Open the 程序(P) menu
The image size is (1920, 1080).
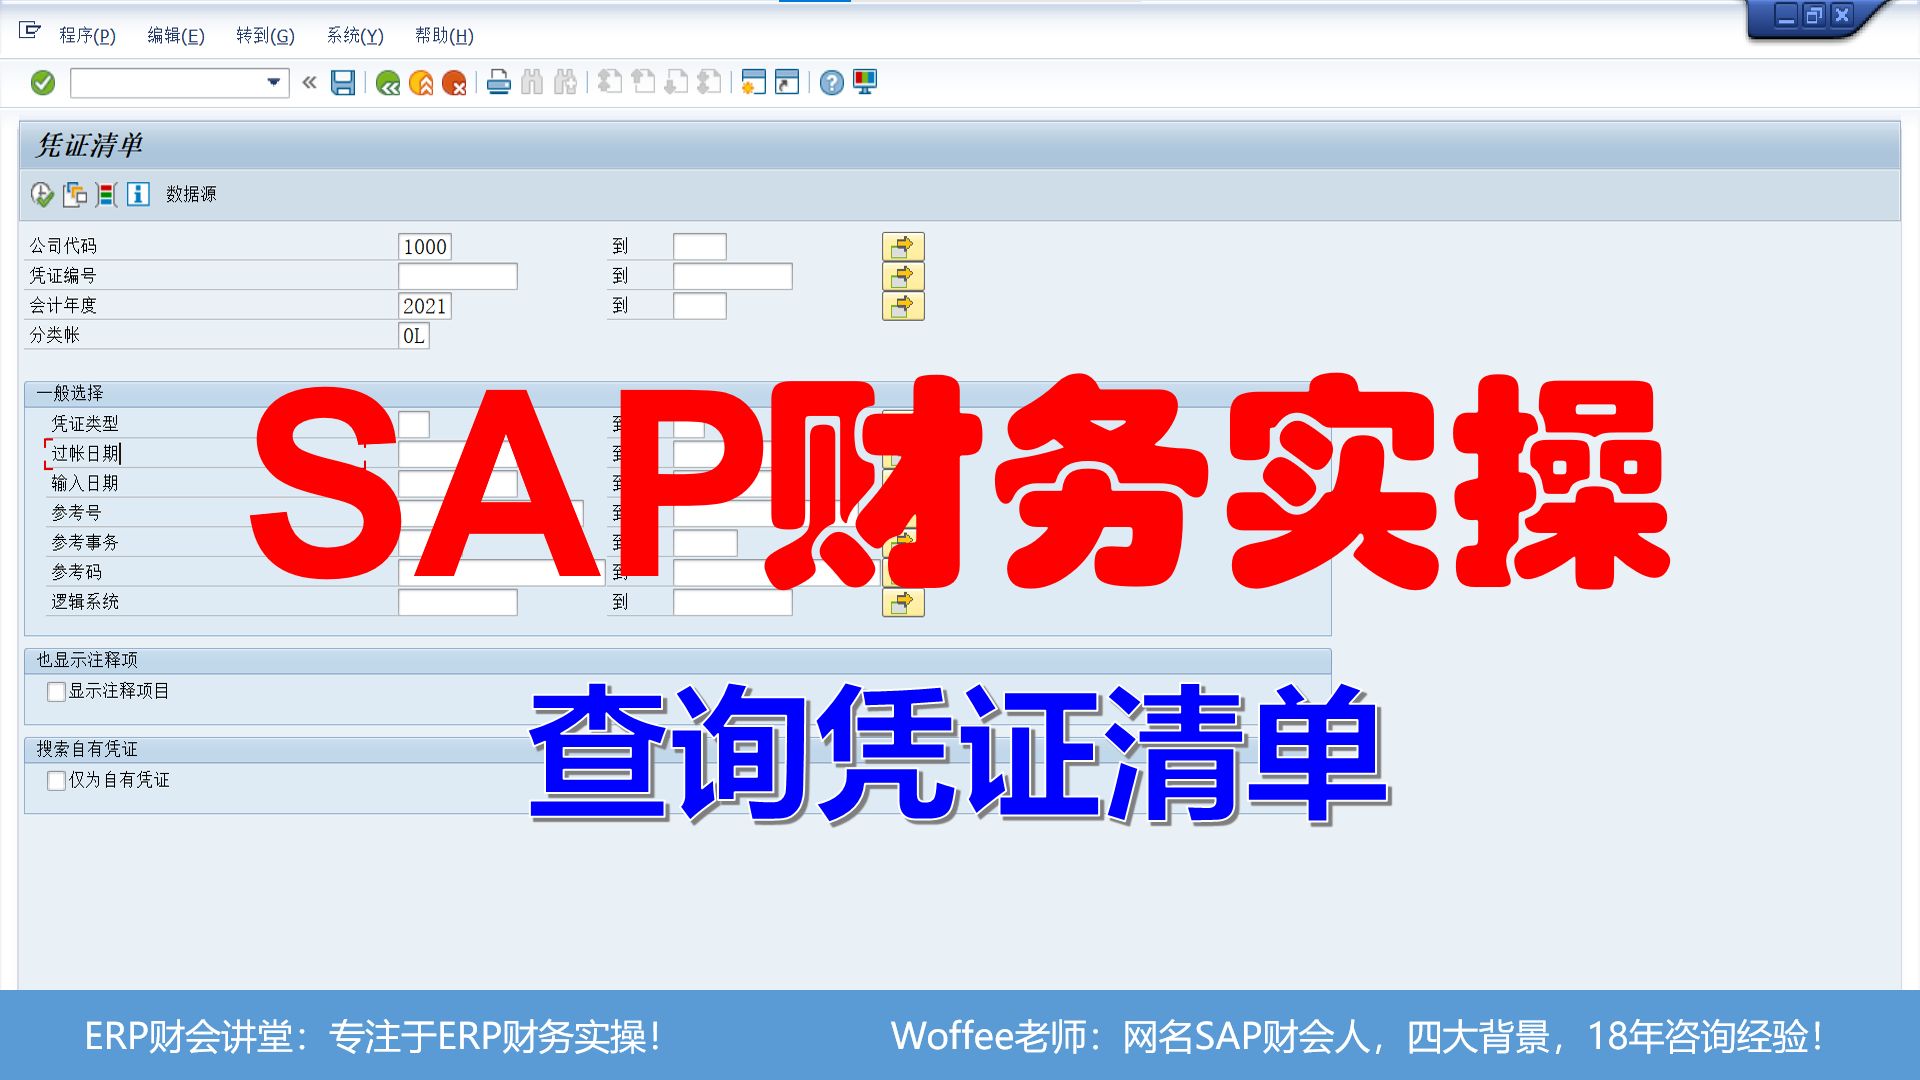tap(88, 36)
